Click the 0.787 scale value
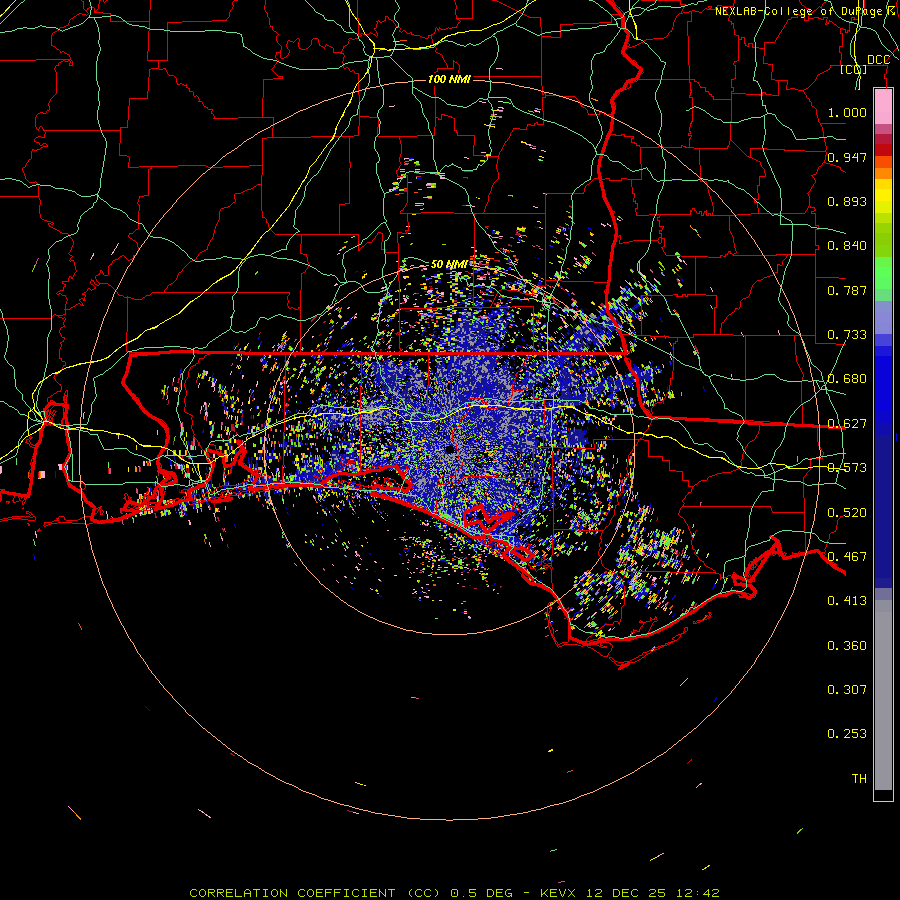Screen dimensions: 900x900 click(x=847, y=290)
